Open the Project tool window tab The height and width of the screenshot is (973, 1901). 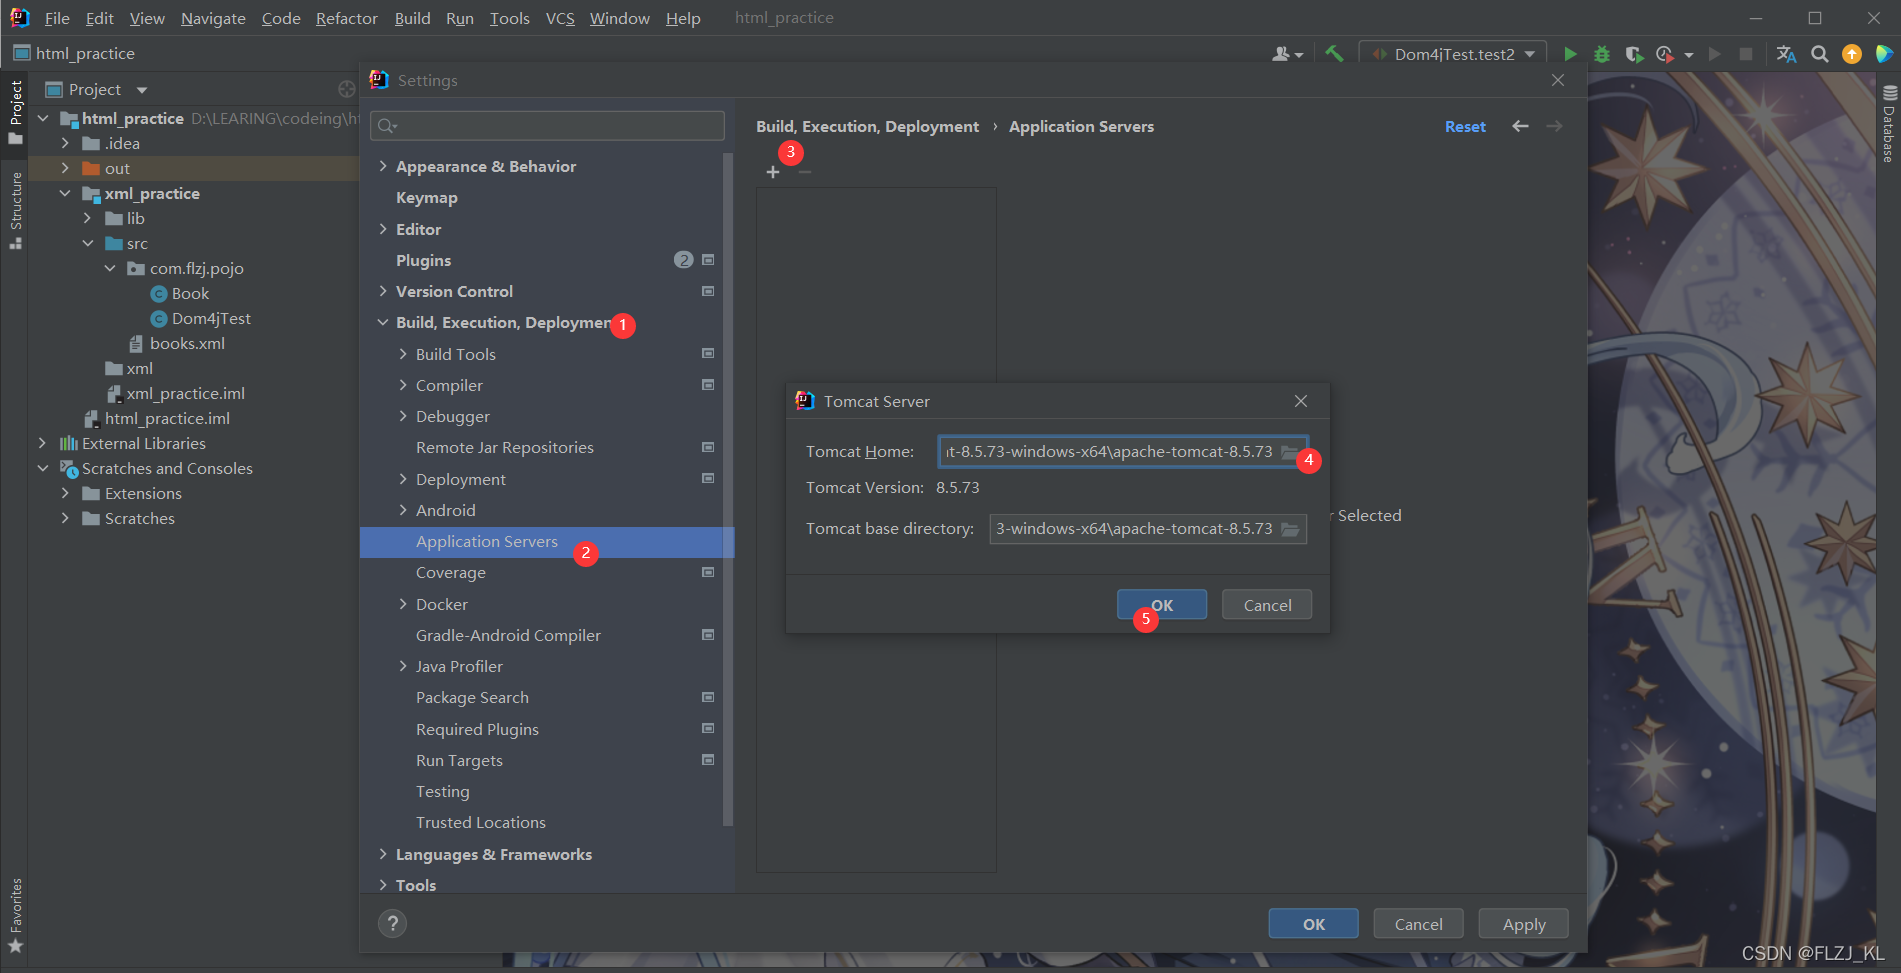pyautogui.click(x=16, y=111)
